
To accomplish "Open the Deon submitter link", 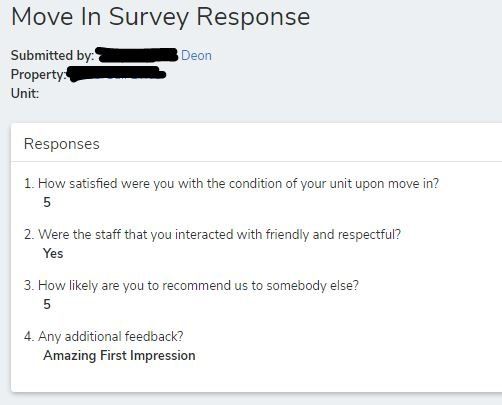I will [196, 55].
